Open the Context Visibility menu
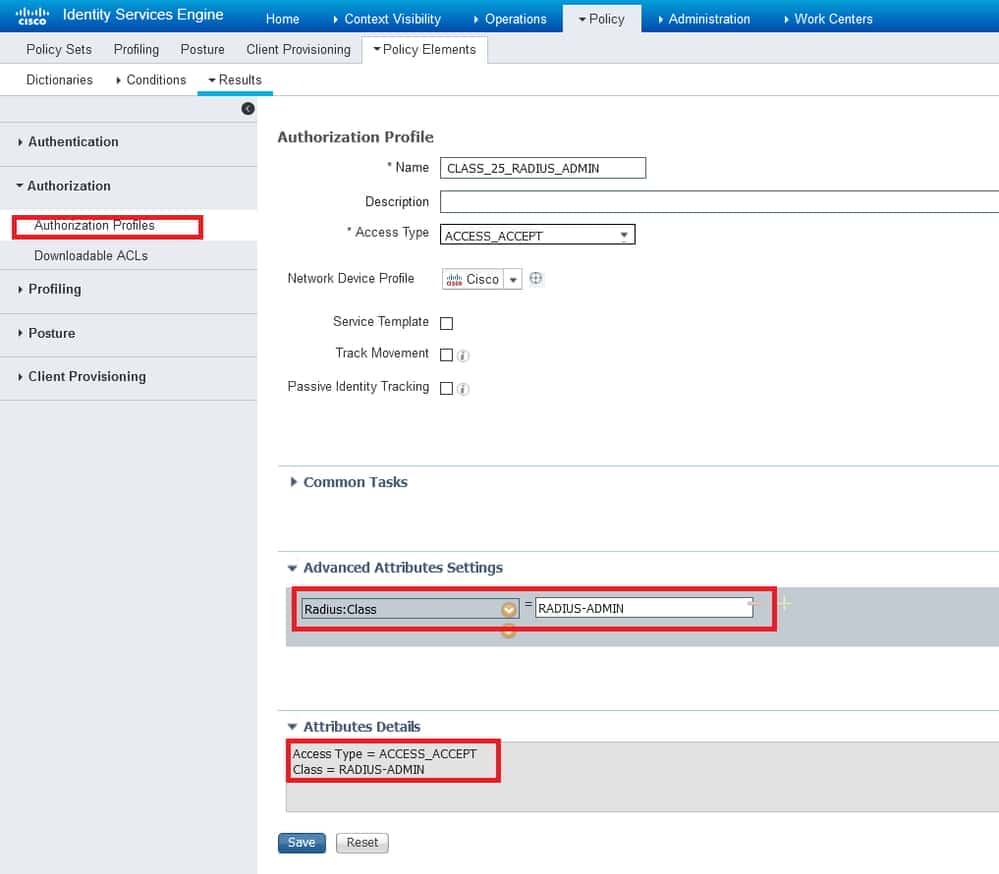 pyautogui.click(x=387, y=19)
